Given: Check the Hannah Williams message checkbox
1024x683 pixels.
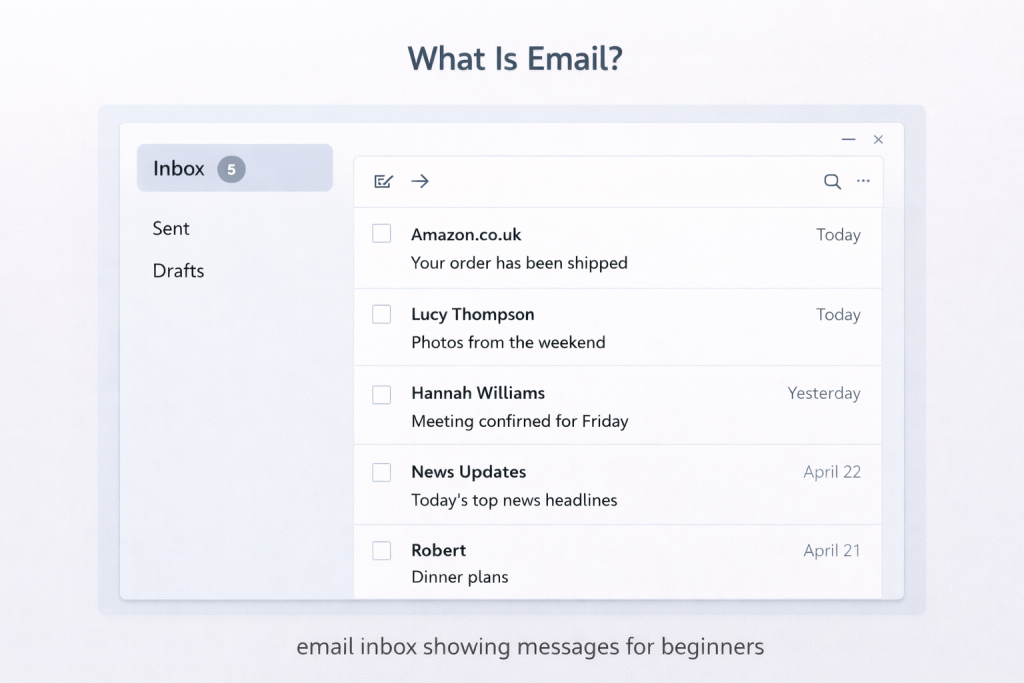Looking at the screenshot, I should click(381, 394).
